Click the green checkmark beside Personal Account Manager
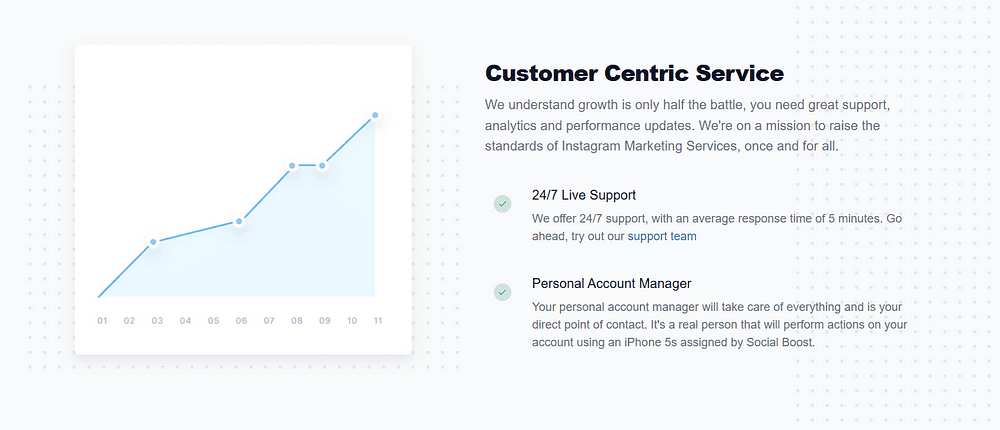This screenshot has height=430, width=1000. tap(503, 292)
